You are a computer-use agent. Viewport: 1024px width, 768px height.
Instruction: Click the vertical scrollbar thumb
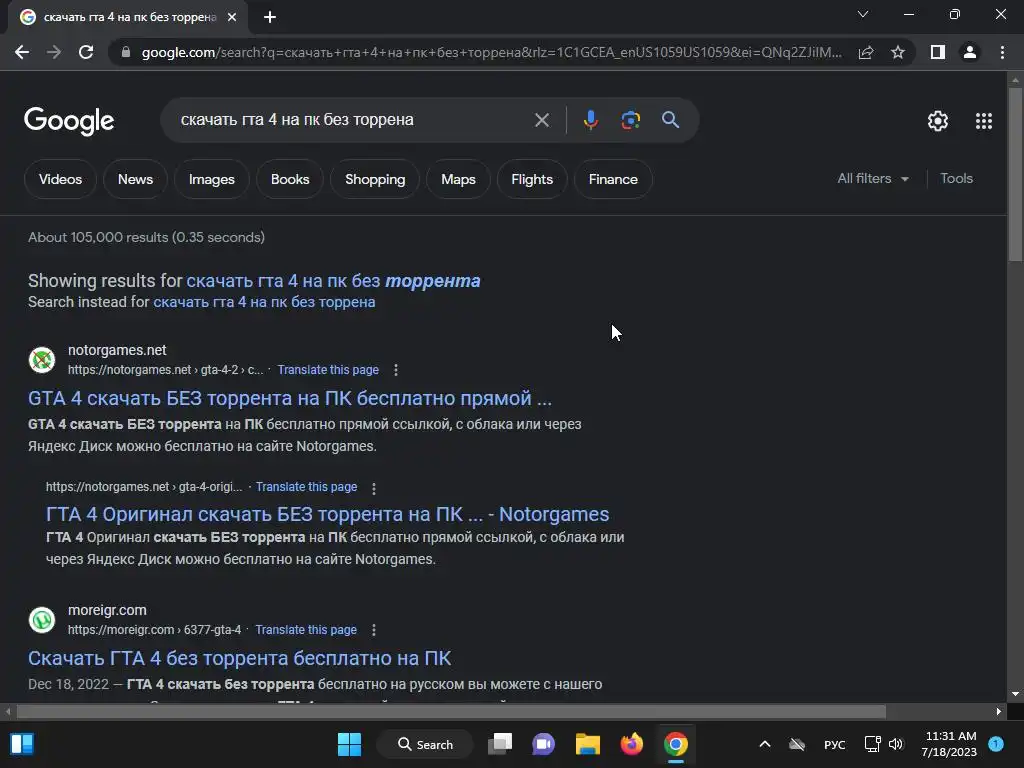pyautogui.click(x=1015, y=173)
